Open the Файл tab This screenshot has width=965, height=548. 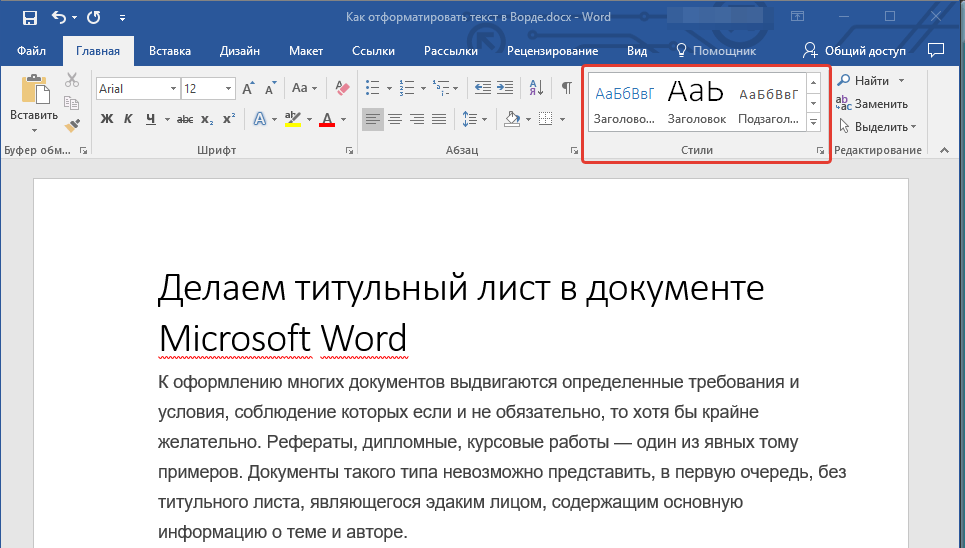(x=31, y=51)
